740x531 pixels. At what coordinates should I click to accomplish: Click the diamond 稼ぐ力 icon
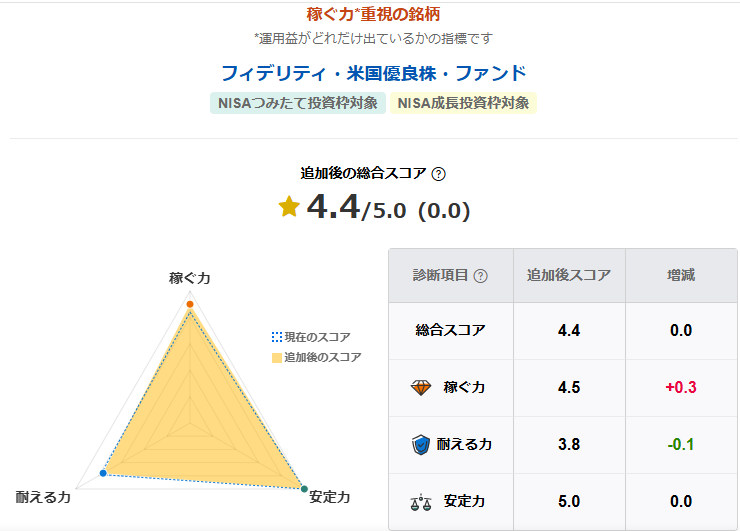click(421, 387)
